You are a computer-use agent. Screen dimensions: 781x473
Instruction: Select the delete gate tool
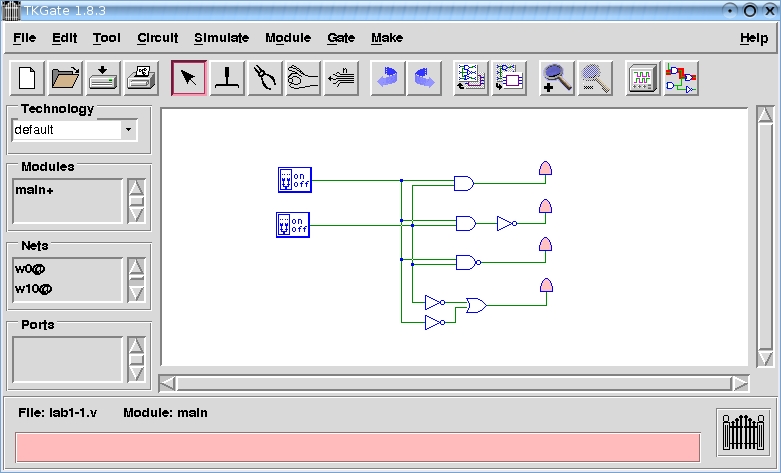click(x=227, y=78)
